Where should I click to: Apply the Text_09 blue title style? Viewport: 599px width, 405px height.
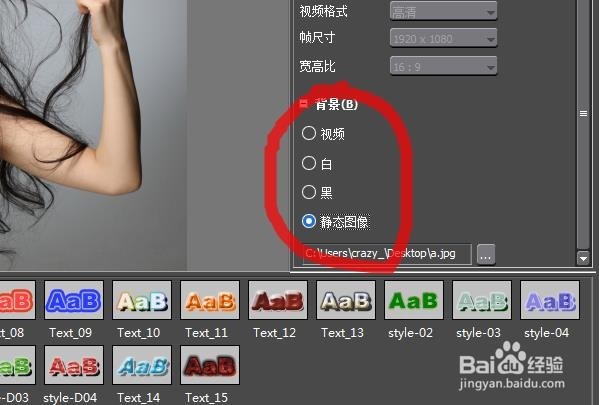coord(74,300)
